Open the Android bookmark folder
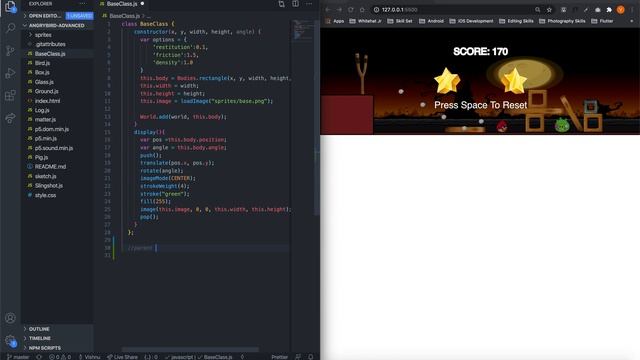 pos(431,21)
